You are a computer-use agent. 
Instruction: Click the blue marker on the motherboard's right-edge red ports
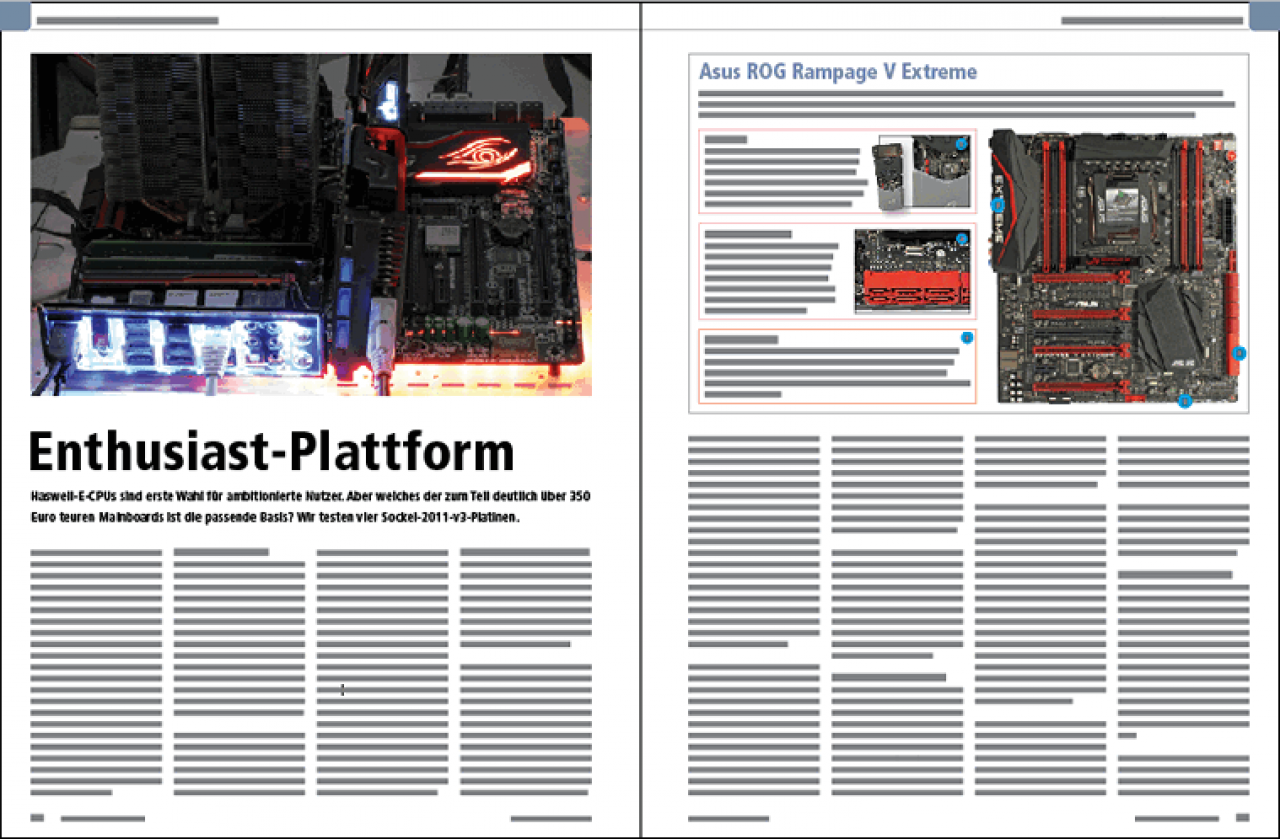coord(1240,353)
